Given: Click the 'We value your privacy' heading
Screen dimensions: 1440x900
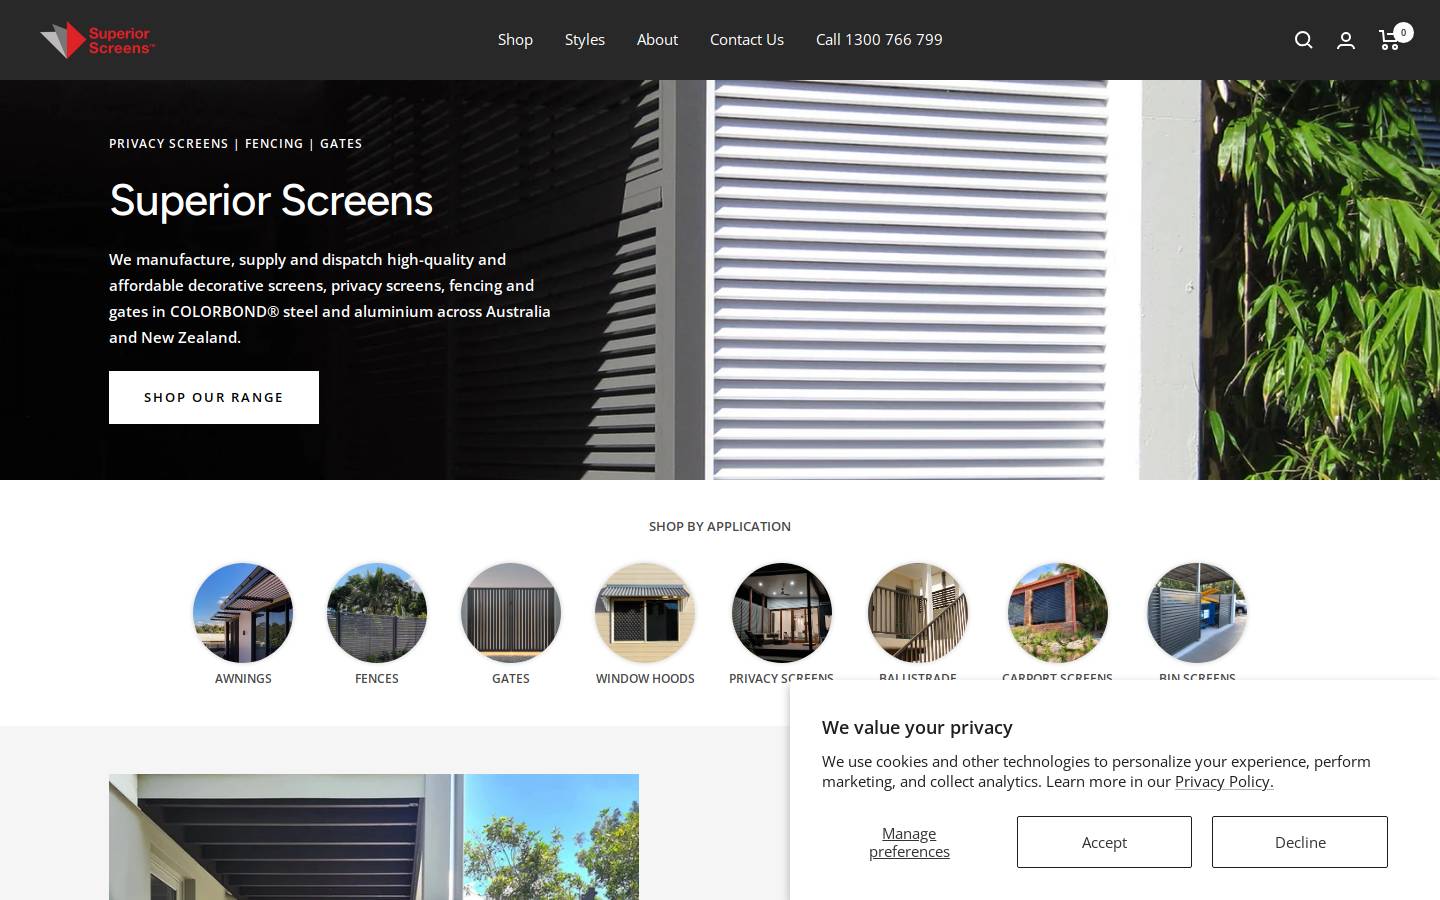Looking at the screenshot, I should pyautogui.click(x=917, y=727).
